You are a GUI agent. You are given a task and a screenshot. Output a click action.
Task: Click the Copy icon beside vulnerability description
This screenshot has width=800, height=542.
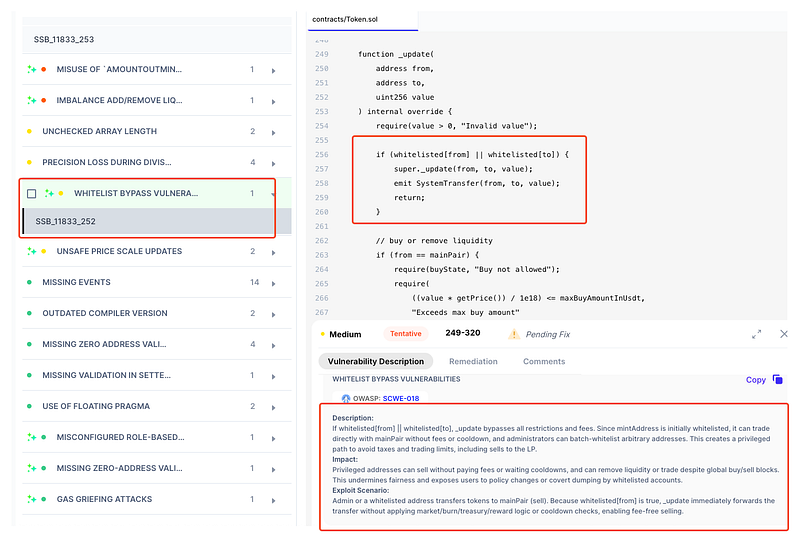pos(778,380)
